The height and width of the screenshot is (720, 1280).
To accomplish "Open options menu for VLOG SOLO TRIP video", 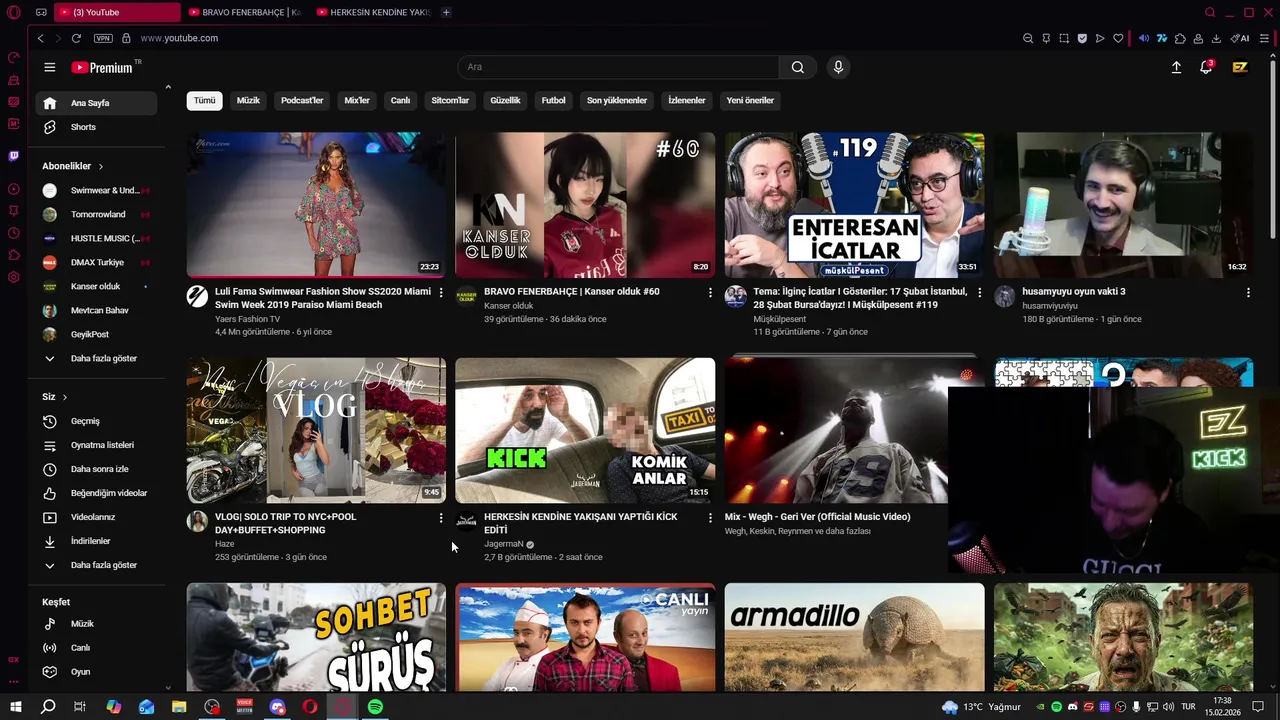I will [441, 518].
